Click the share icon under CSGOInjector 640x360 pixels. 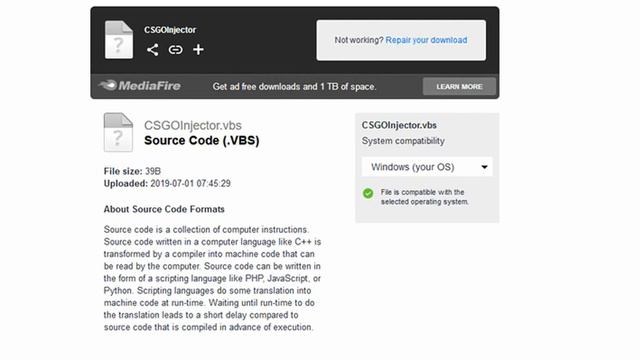(152, 50)
